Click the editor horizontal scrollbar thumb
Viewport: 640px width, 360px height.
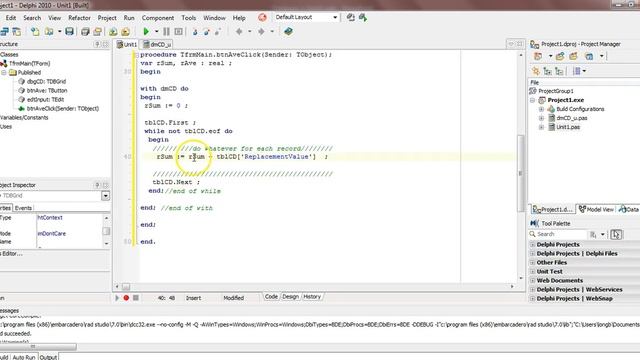tap(126, 287)
